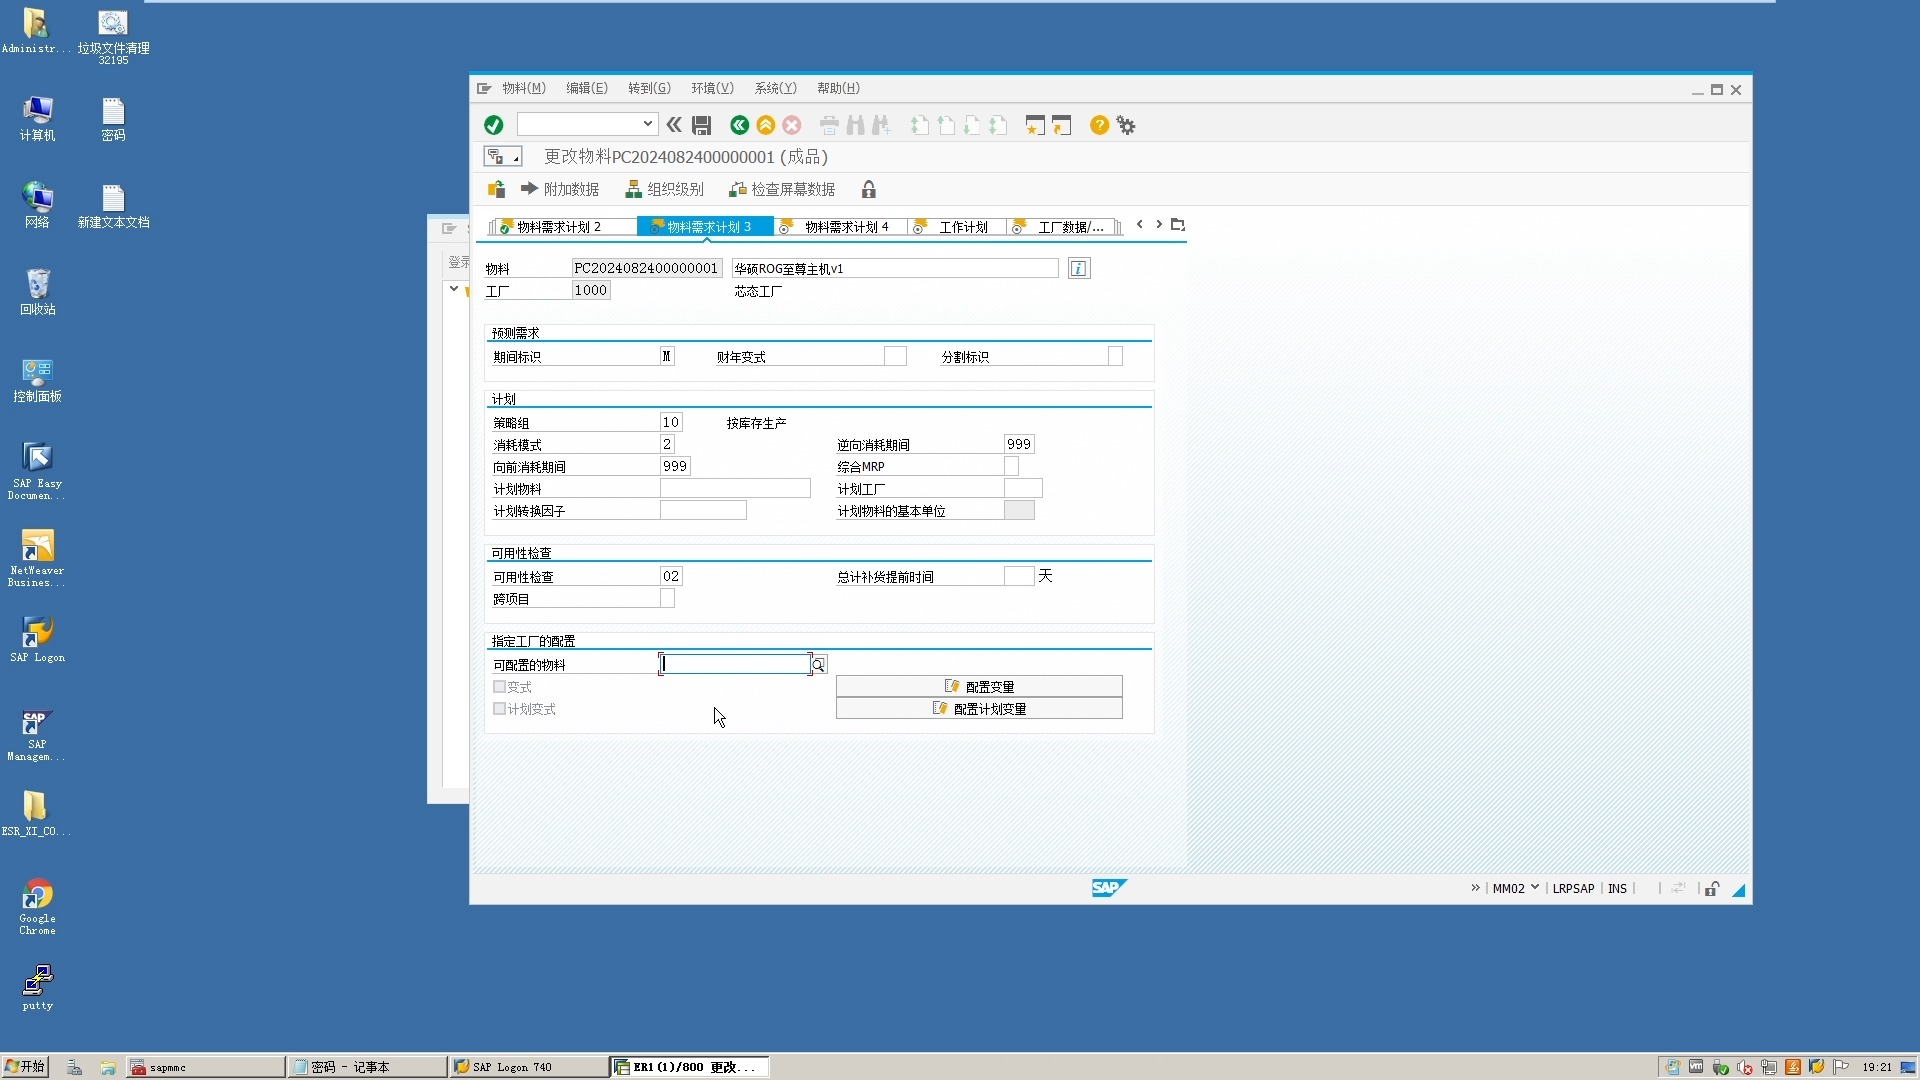Screen dimensions: 1920x1080
Task: Open 编辑(E) menu in menu bar
Action: [587, 87]
